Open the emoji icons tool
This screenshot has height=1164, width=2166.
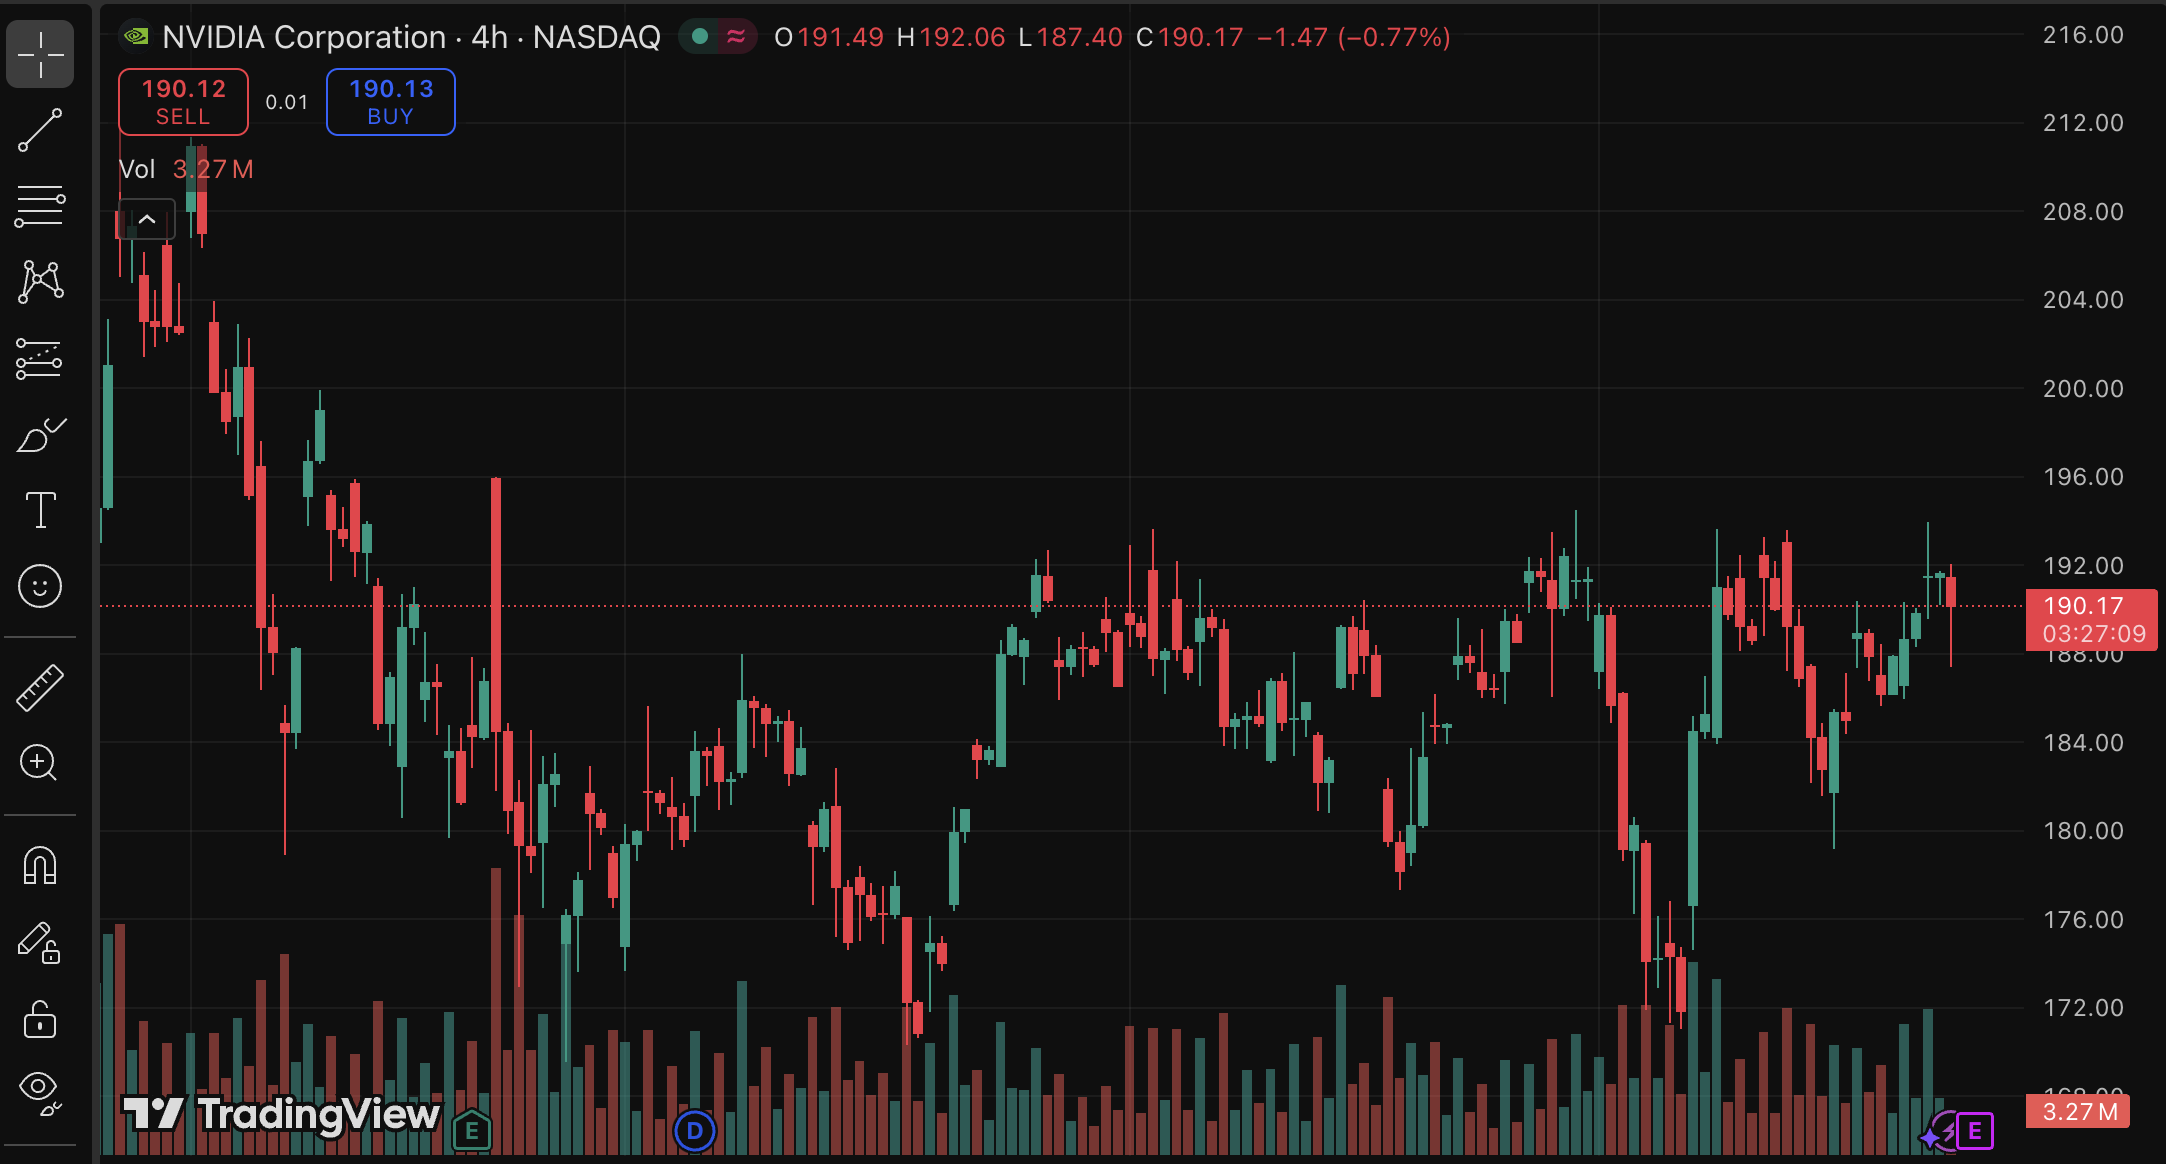tap(40, 586)
